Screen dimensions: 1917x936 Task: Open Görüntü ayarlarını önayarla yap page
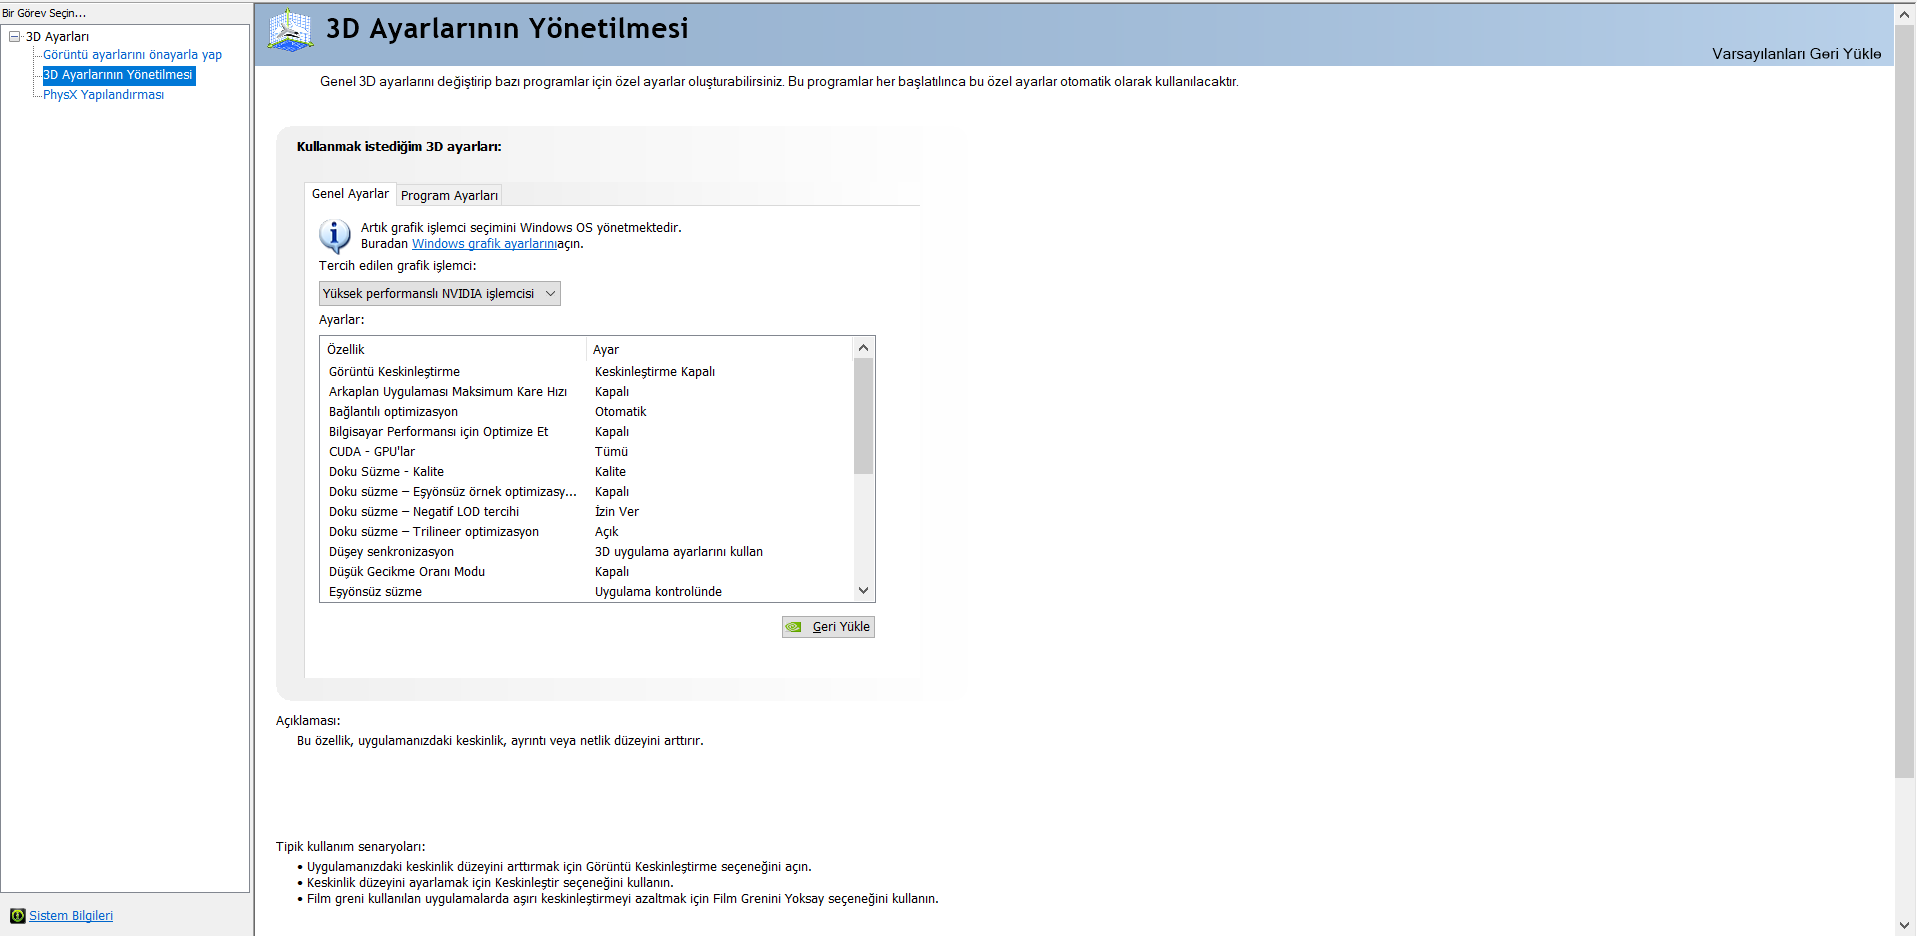tap(132, 55)
